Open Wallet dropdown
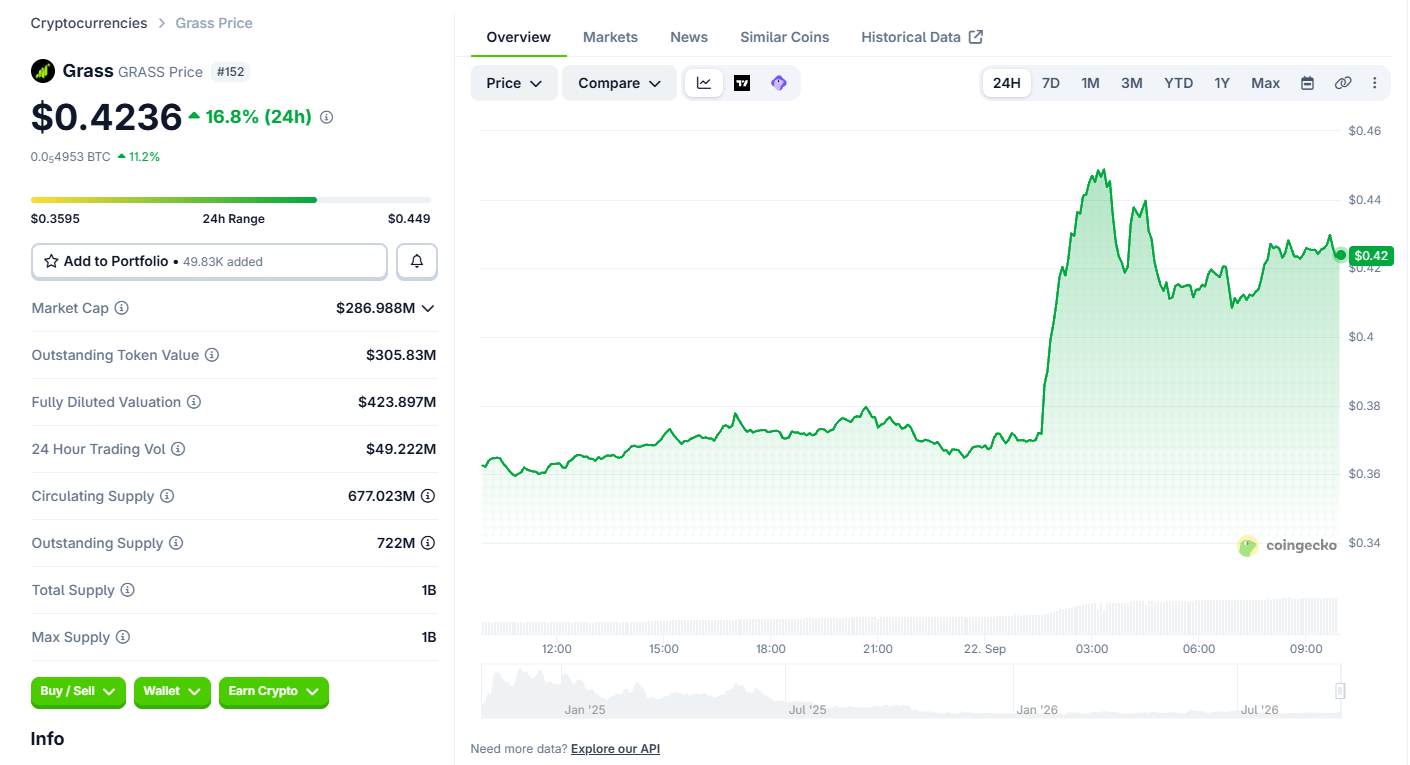 tap(173, 692)
